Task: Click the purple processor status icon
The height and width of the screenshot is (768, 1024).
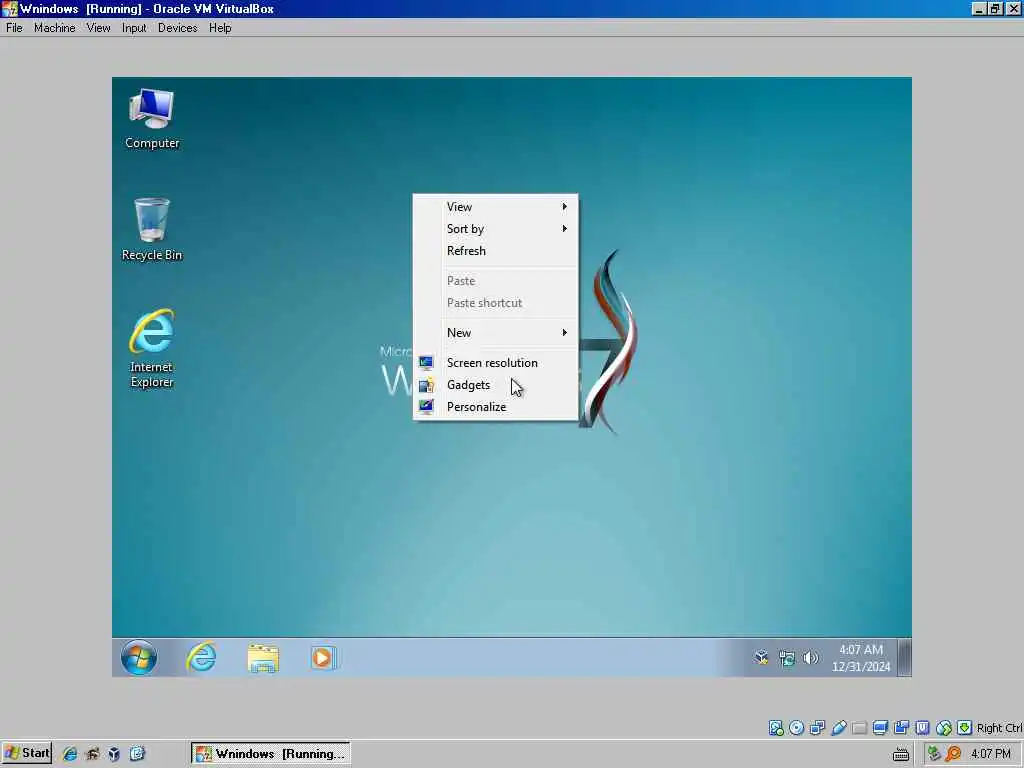Action: pyautogui.click(x=922, y=728)
